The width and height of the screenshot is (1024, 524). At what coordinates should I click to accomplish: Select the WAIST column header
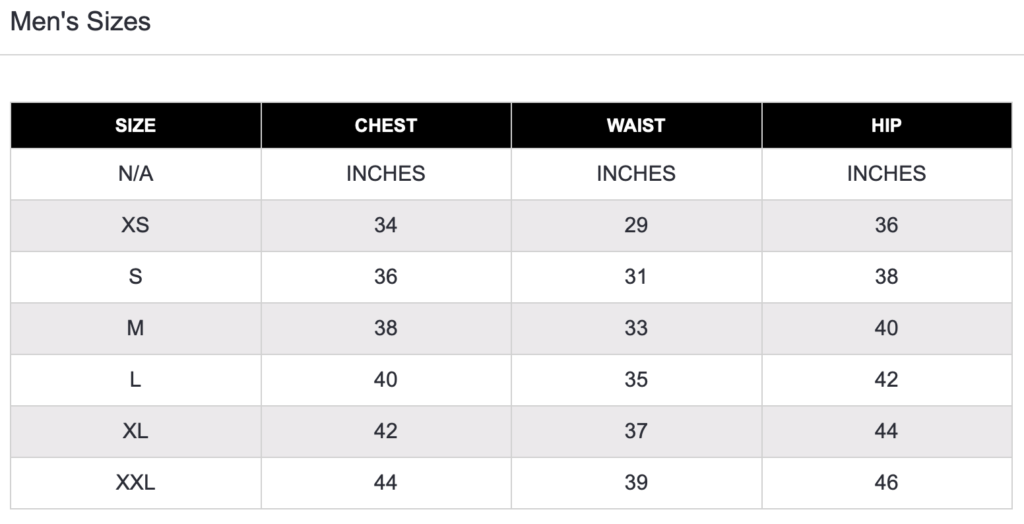pyautogui.click(x=636, y=125)
